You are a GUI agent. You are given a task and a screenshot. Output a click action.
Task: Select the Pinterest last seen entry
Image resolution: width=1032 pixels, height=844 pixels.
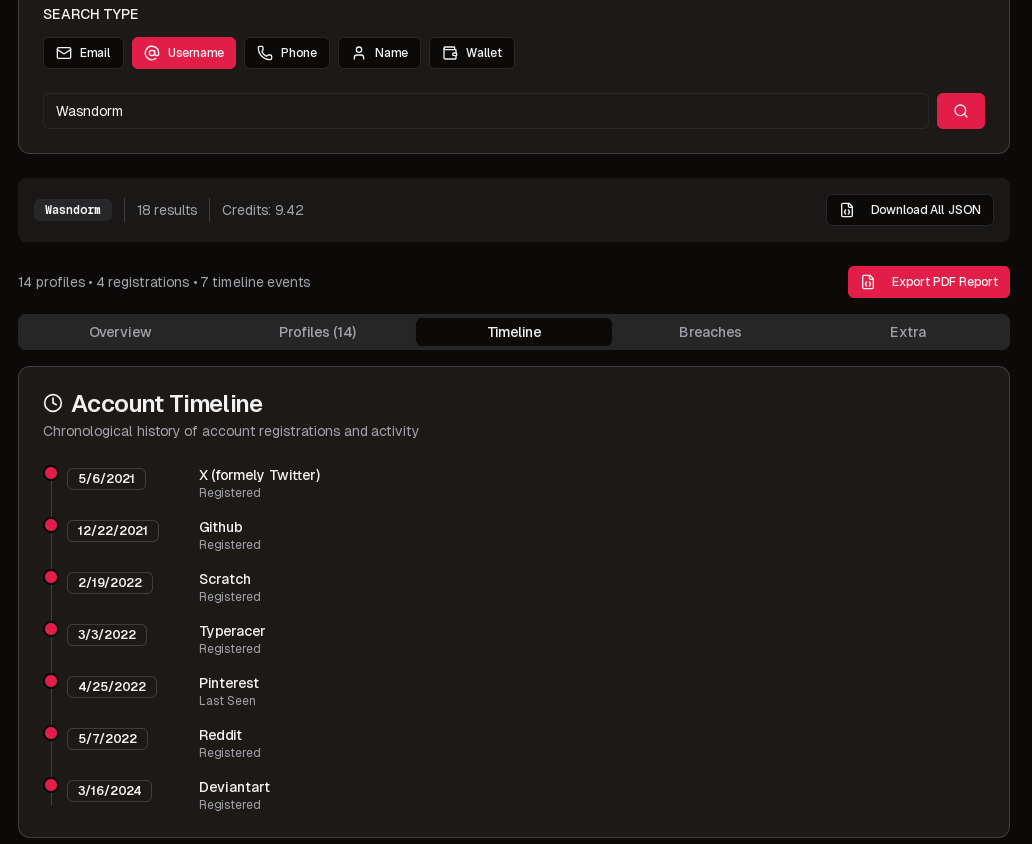point(229,691)
